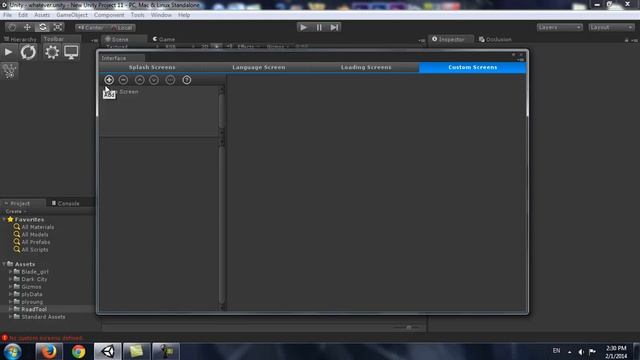Select the Custom Screens tab

[473, 67]
